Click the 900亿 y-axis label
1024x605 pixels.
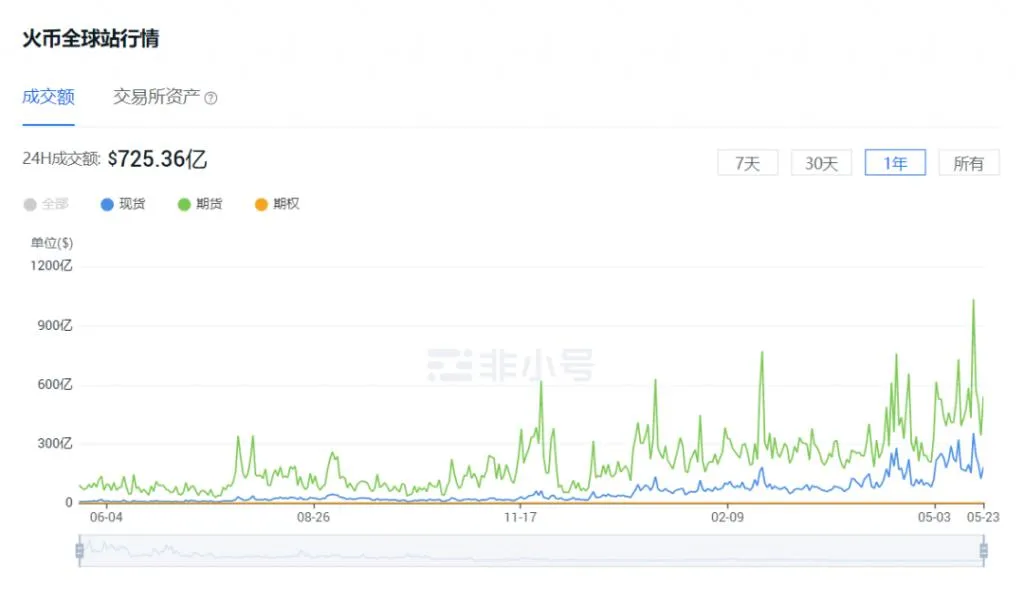pyautogui.click(x=55, y=325)
